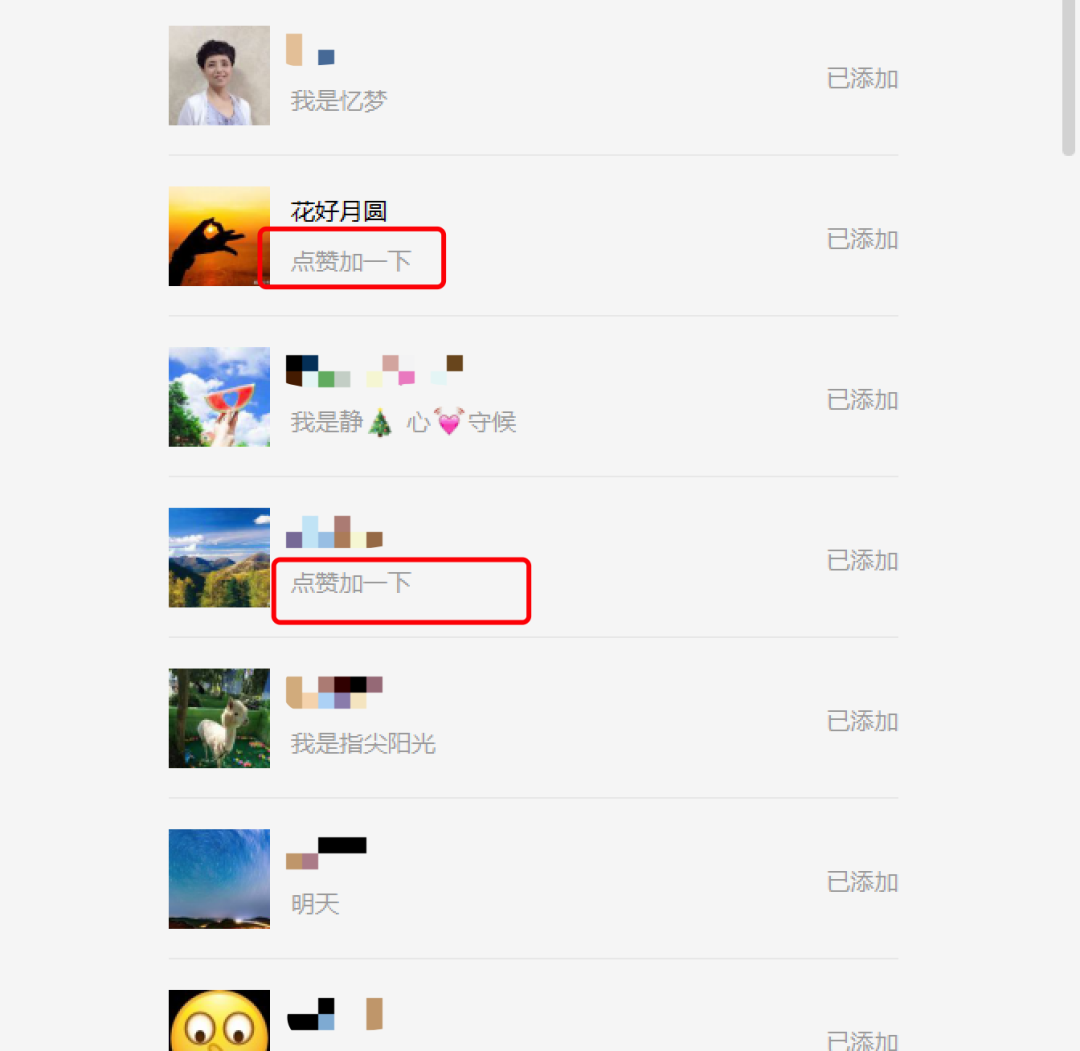Open the yellow surprised emoji avatar
This screenshot has width=1080, height=1051.
tap(219, 1021)
